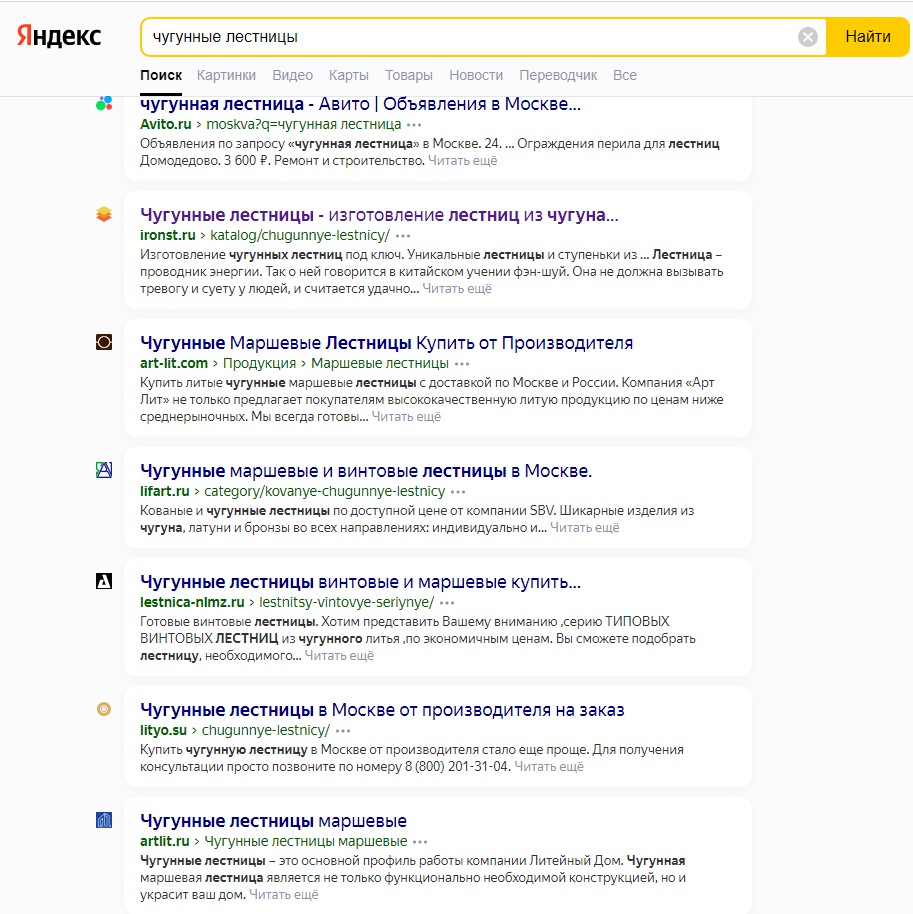Click the art-lit.com domain link
The width and height of the screenshot is (913, 914).
pyautogui.click(x=174, y=363)
